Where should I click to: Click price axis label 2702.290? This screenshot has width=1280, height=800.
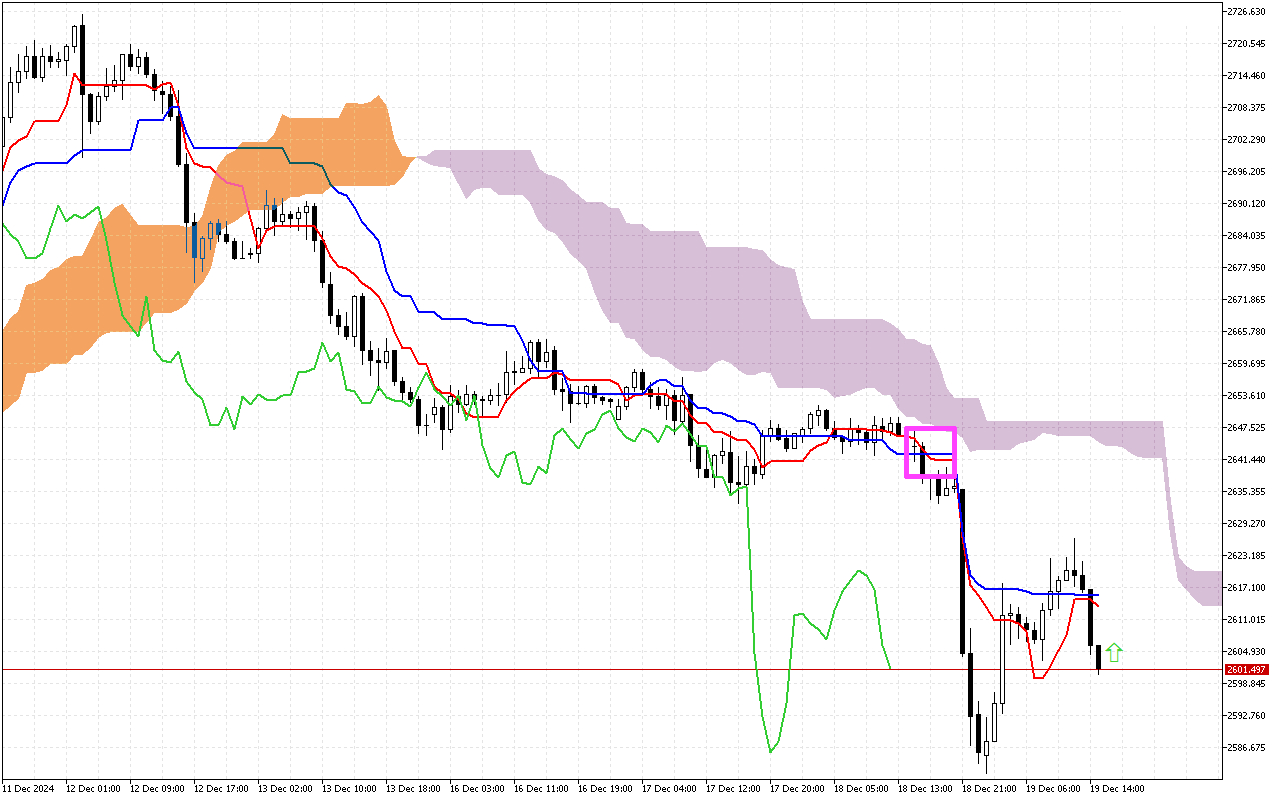pyautogui.click(x=1246, y=140)
